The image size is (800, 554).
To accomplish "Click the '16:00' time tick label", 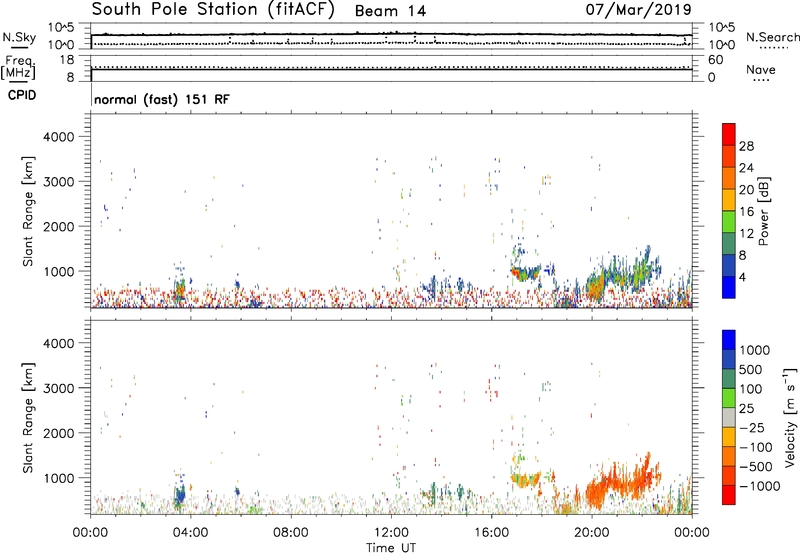I will [x=491, y=533].
